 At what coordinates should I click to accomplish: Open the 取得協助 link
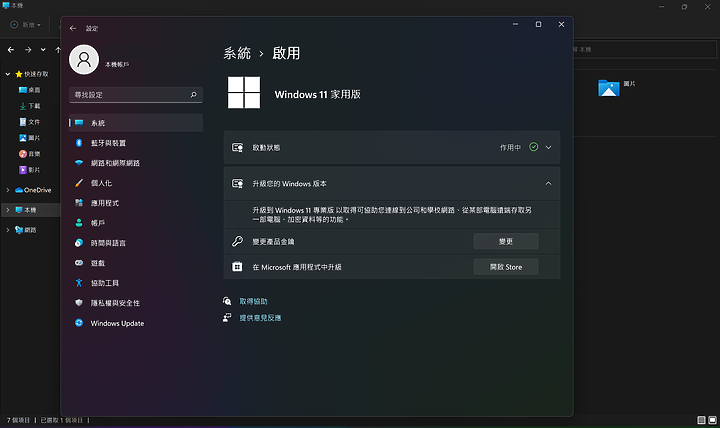click(x=253, y=301)
